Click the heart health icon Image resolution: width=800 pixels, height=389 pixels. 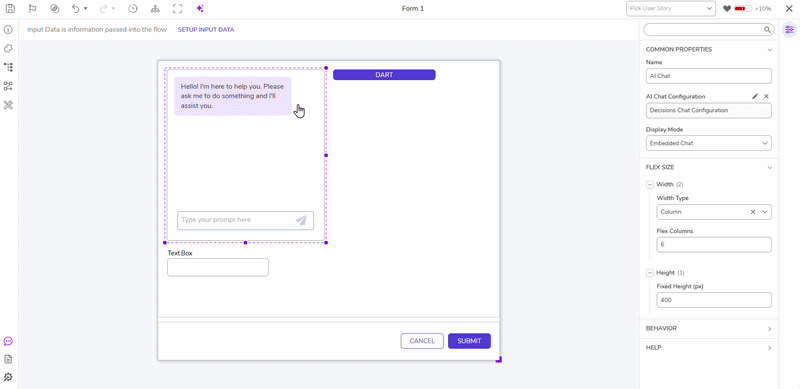727,9
